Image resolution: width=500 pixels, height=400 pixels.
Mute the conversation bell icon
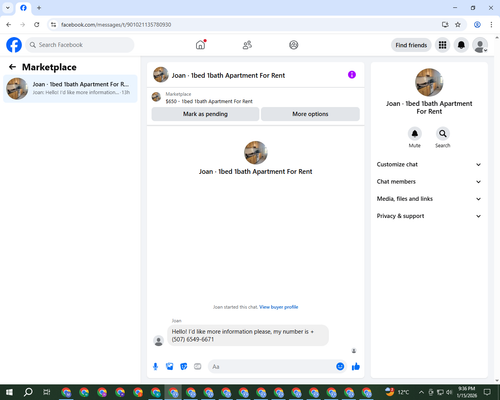coord(415,134)
